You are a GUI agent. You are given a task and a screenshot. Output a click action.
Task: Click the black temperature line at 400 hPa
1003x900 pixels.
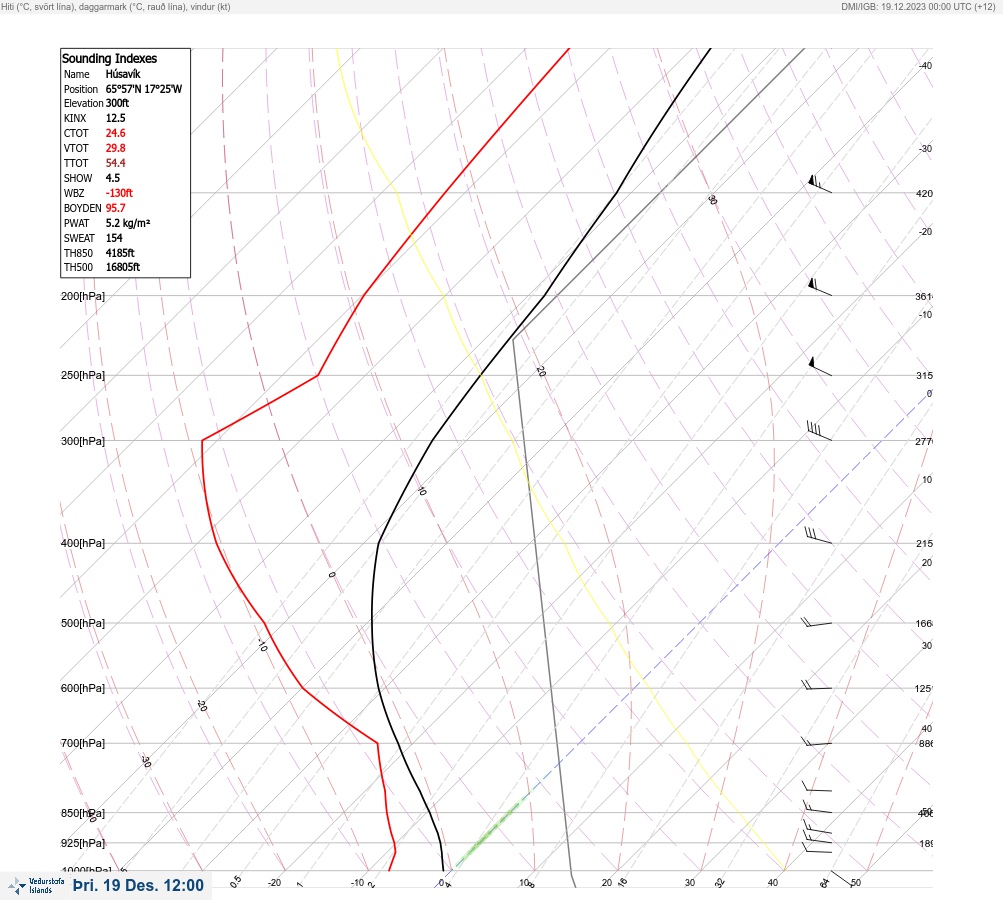(379, 543)
